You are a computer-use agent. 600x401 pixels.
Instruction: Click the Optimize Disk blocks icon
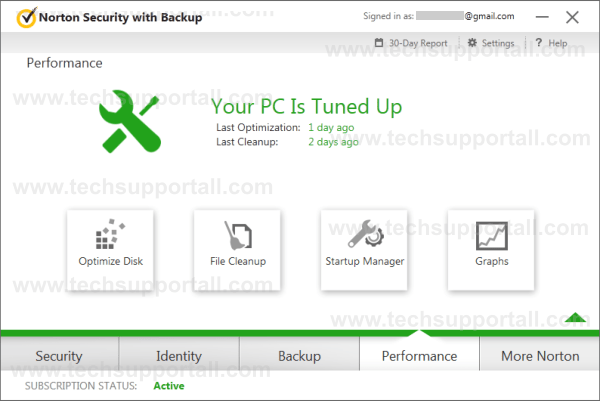(x=110, y=234)
